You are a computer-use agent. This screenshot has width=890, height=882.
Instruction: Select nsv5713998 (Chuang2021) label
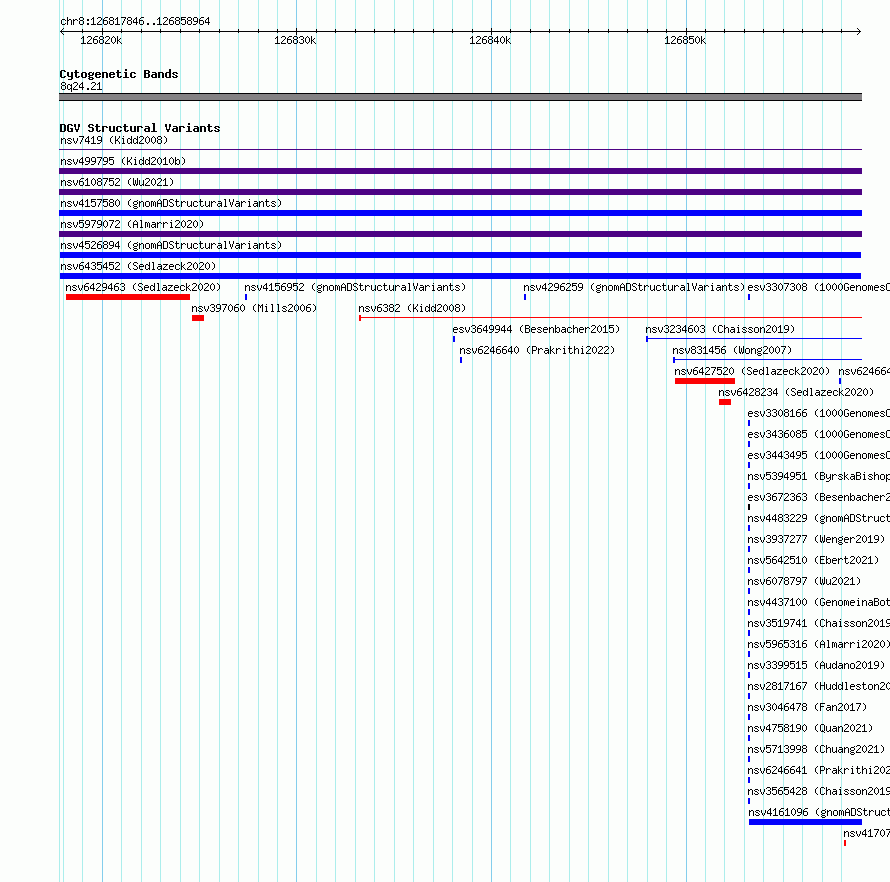[816, 749]
